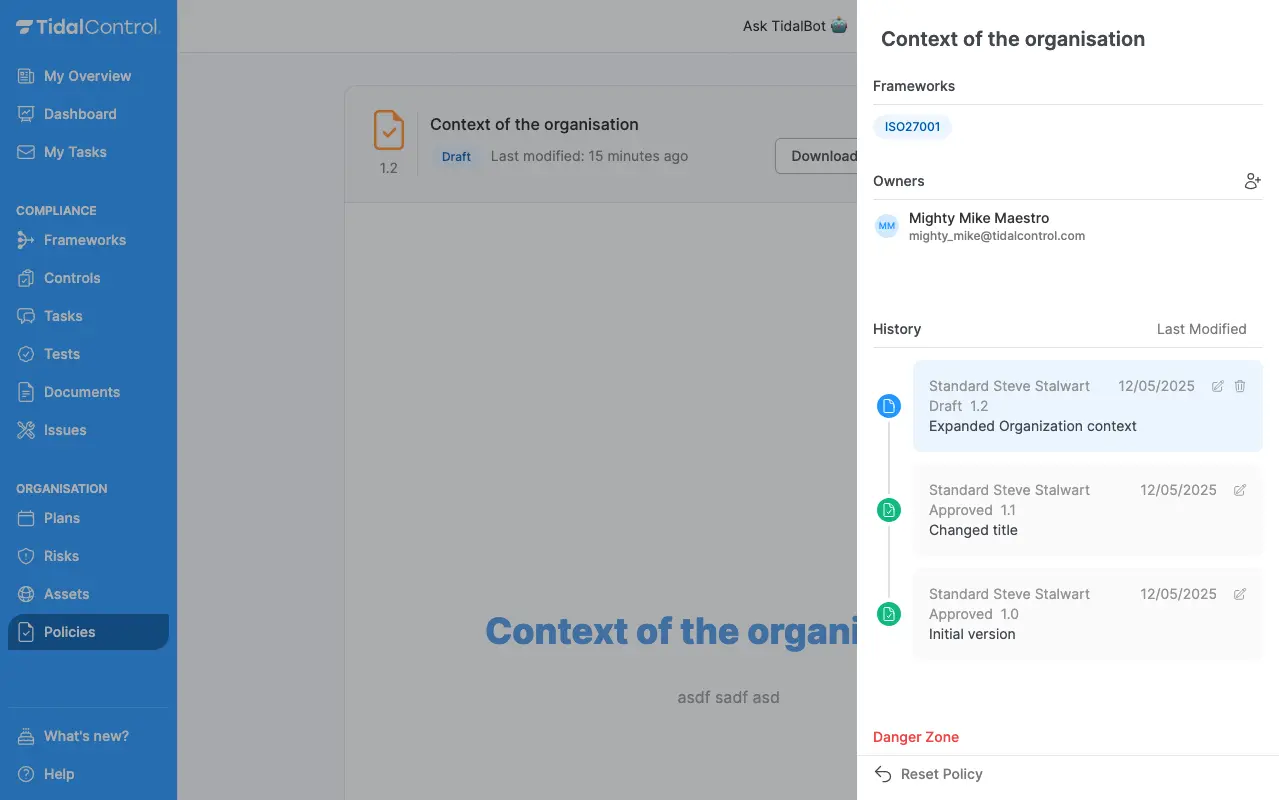Viewport: 1279px width, 800px height.
Task: Click the Download button
Action: tap(818, 156)
